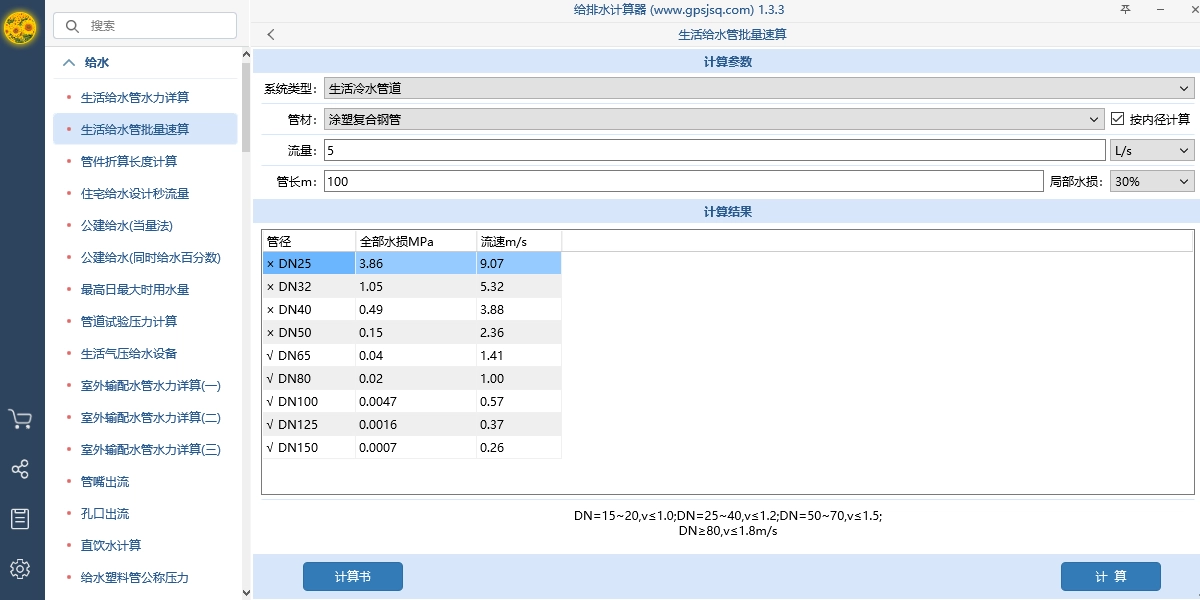This screenshot has height=600, width=1200.
Task: Open the L/s flow unit dropdown
Action: click(x=1150, y=149)
